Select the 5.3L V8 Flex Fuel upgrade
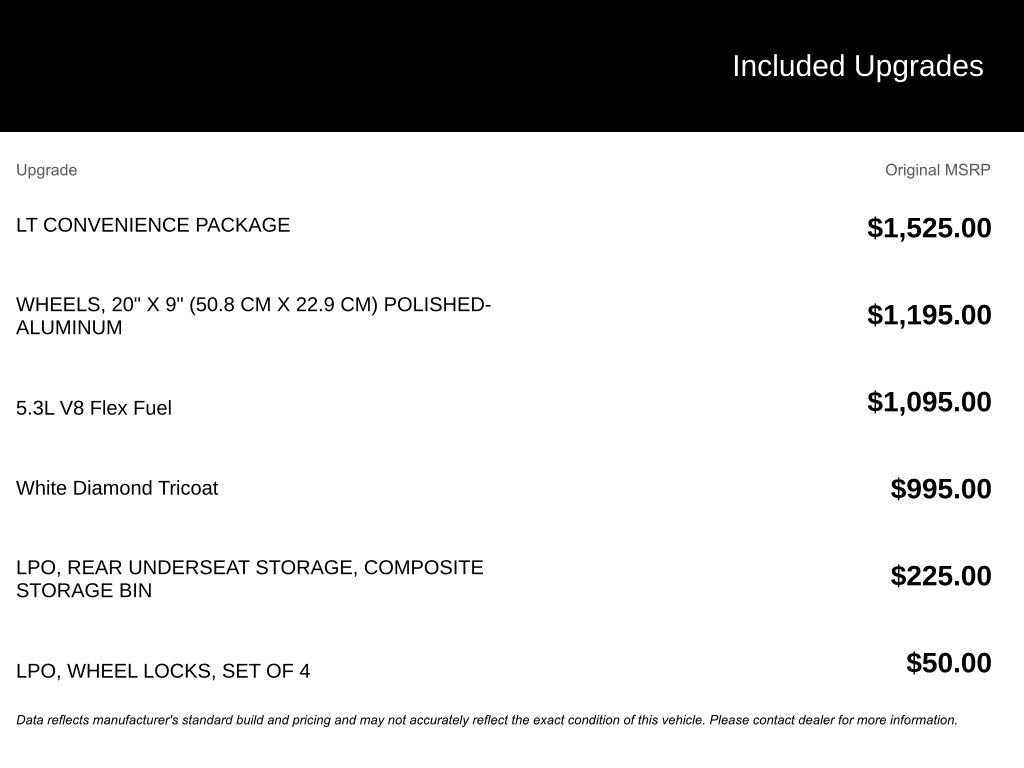Screen dimensions: 1024x768 pos(94,408)
